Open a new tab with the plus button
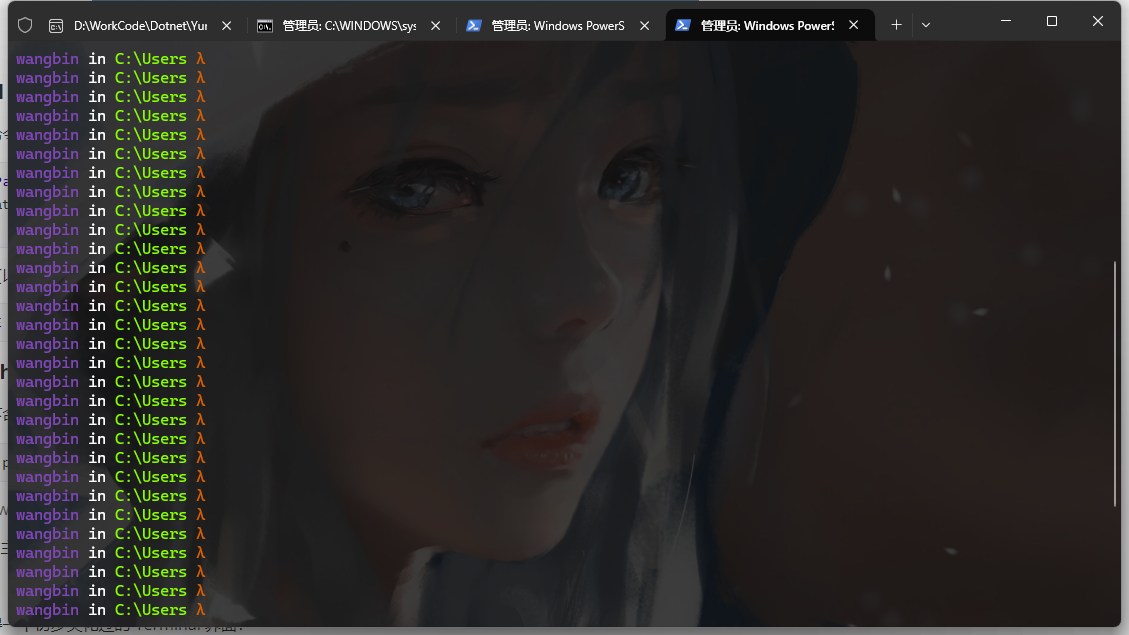 896,25
